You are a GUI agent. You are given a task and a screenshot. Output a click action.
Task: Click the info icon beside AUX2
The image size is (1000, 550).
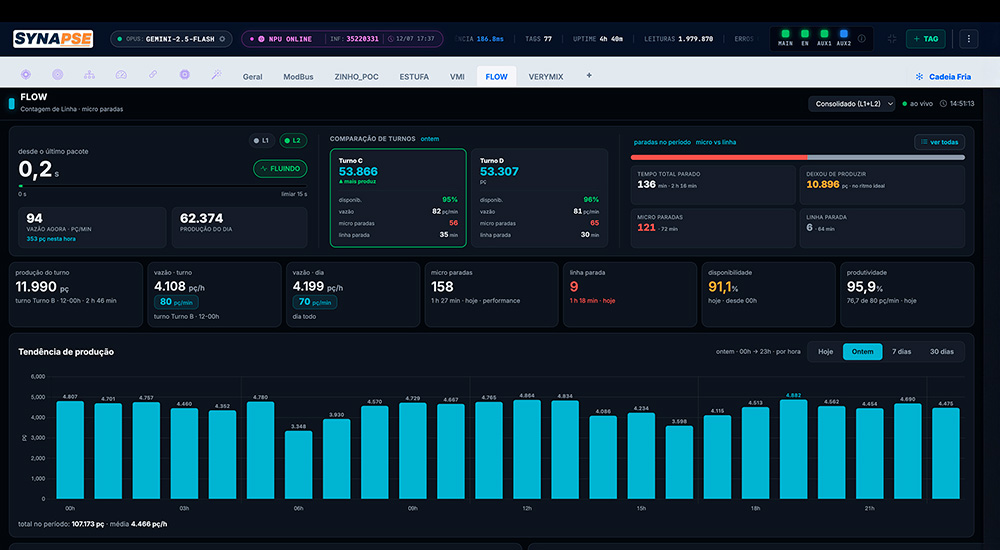pyautogui.click(x=862, y=39)
